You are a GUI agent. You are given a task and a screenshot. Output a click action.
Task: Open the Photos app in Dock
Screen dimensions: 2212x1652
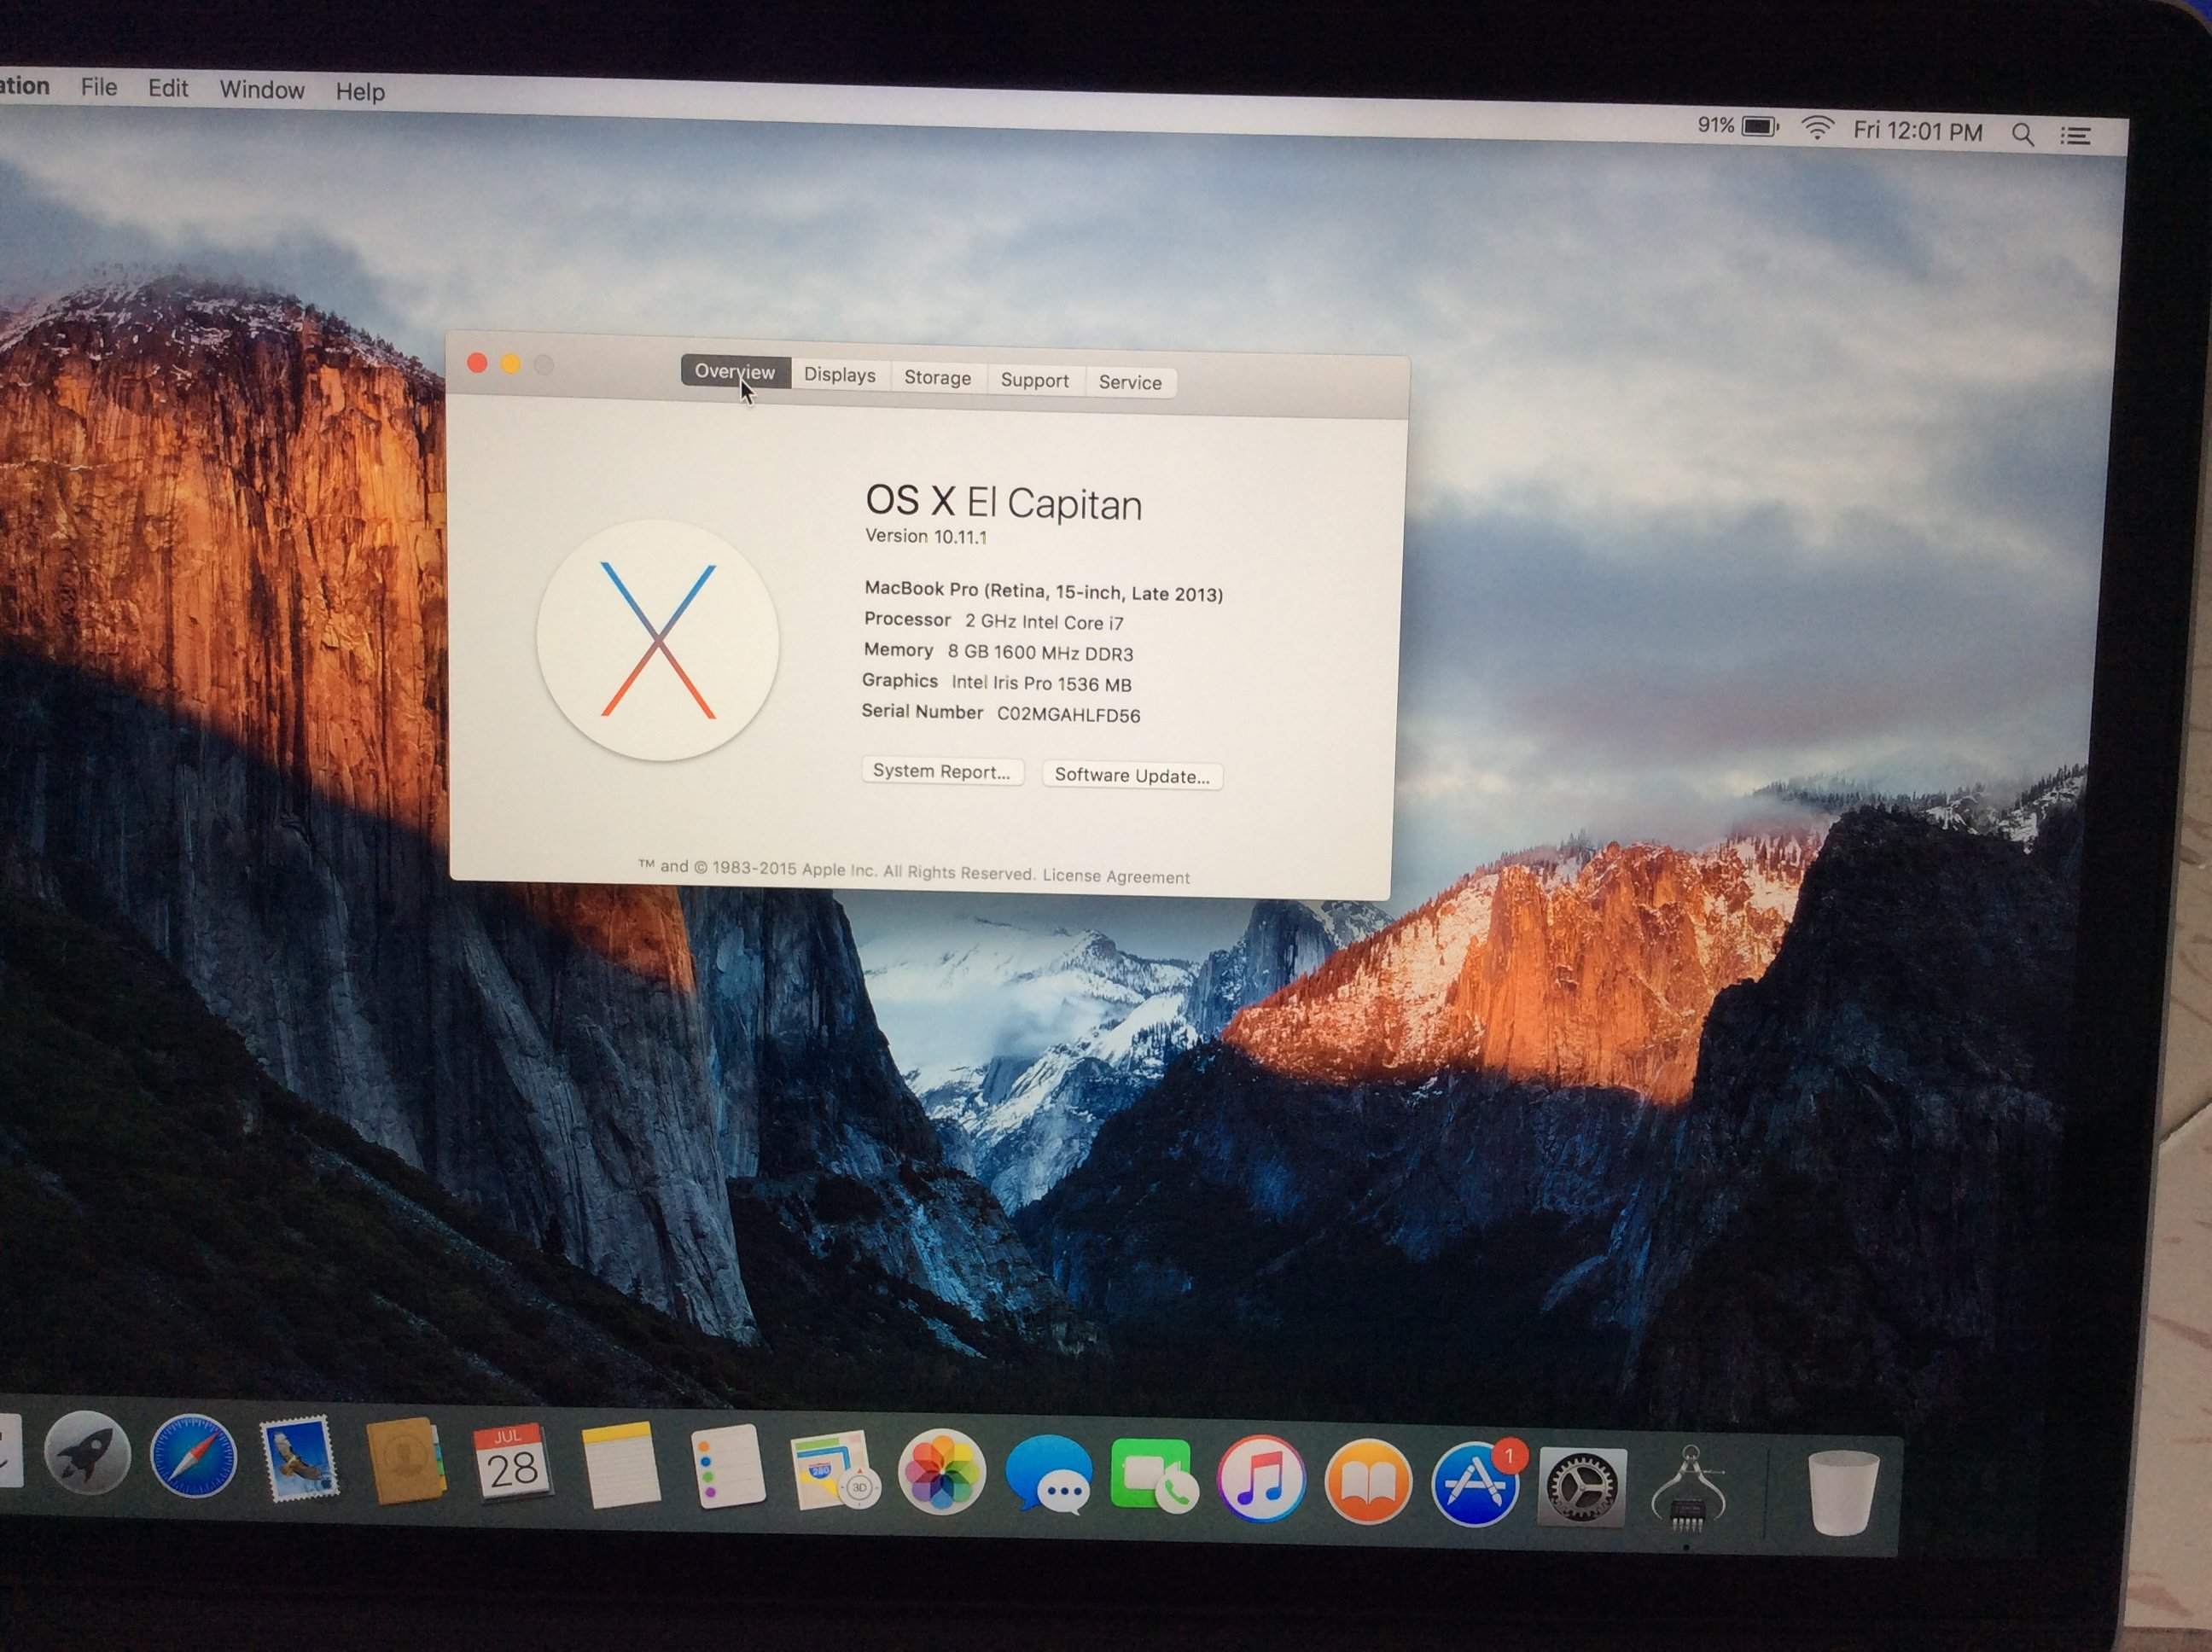pos(941,1472)
